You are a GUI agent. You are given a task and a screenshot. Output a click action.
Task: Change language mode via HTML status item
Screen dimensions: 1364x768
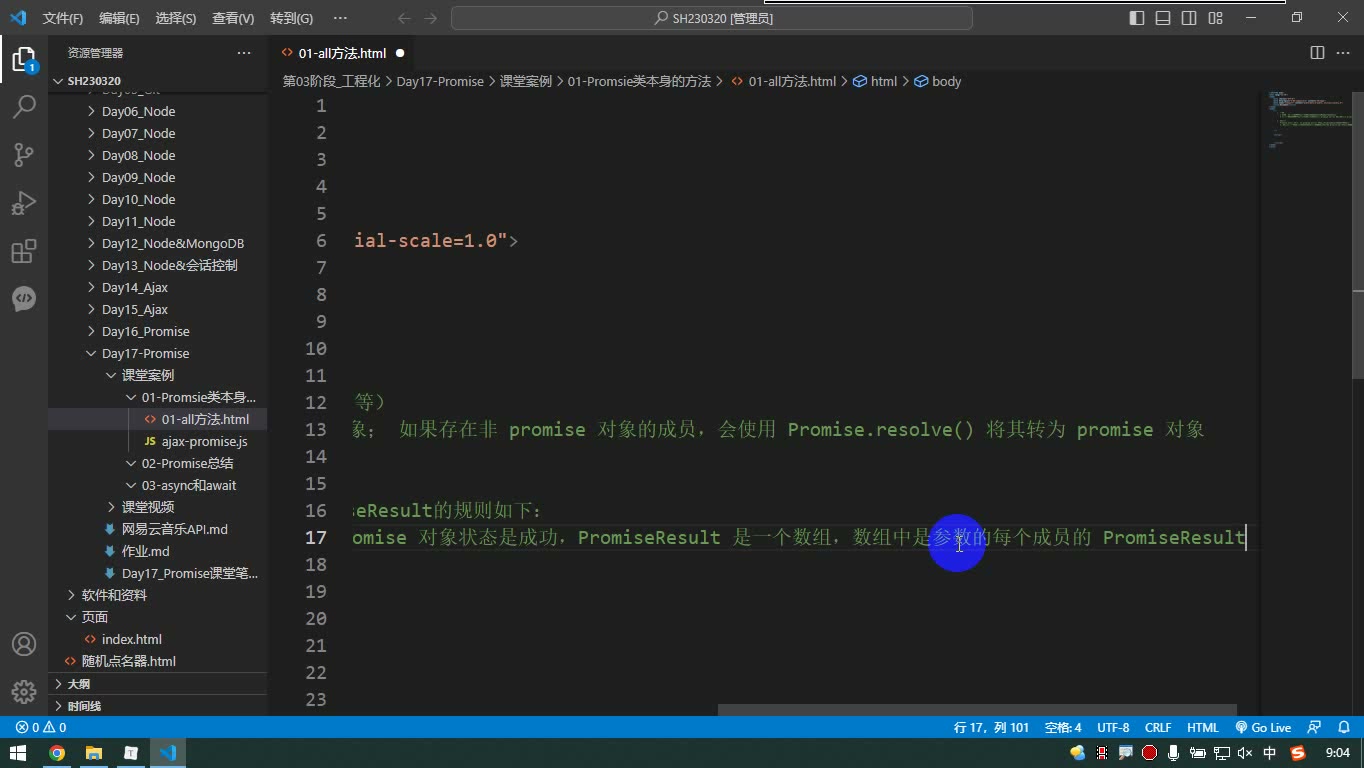tap(1202, 728)
